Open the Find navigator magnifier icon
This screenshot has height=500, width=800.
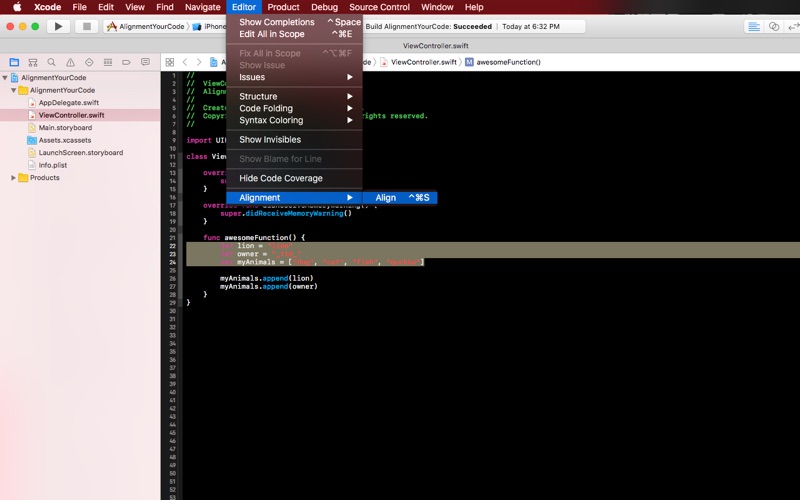click(52, 62)
